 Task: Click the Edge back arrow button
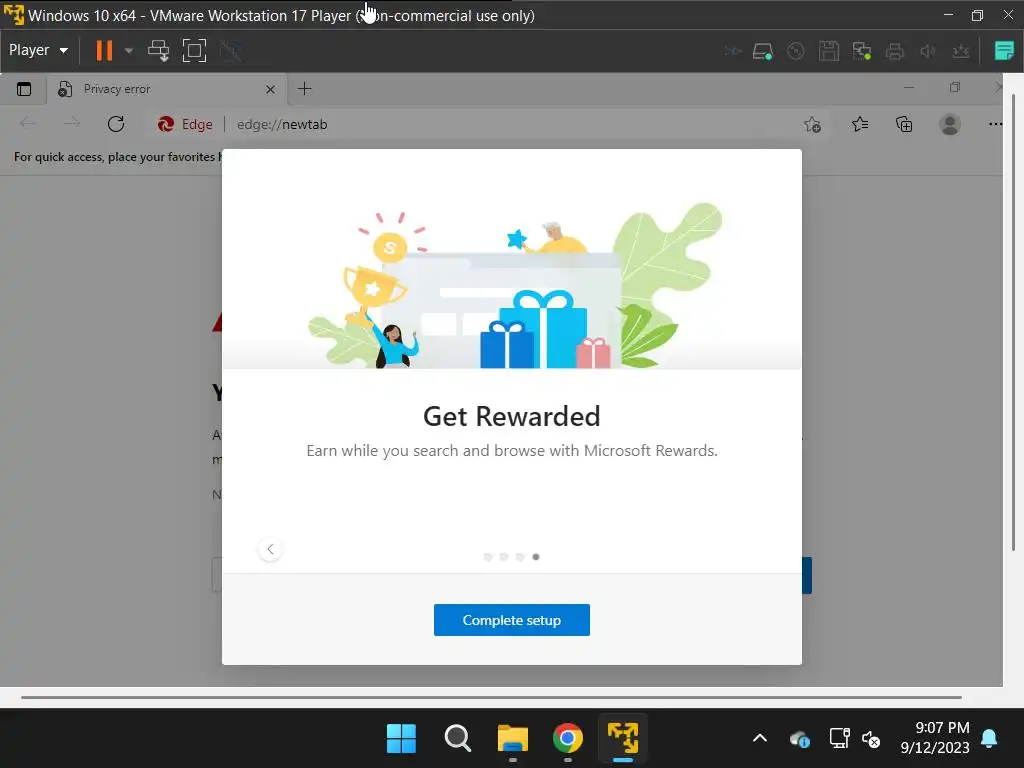27,124
